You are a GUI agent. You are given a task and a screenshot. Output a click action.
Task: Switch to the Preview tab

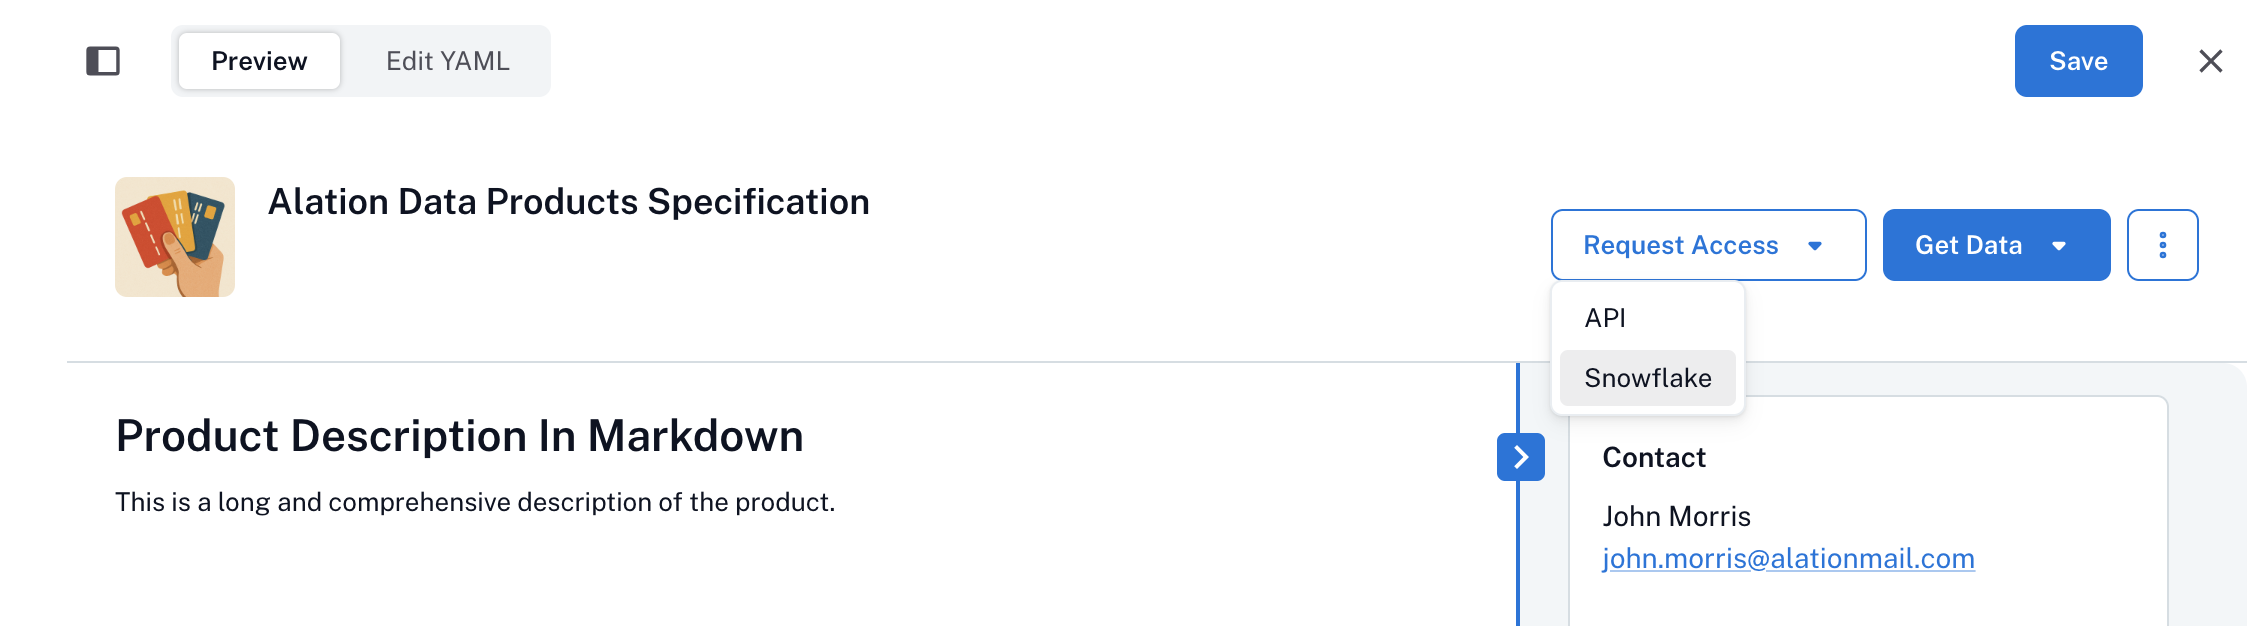(x=259, y=61)
